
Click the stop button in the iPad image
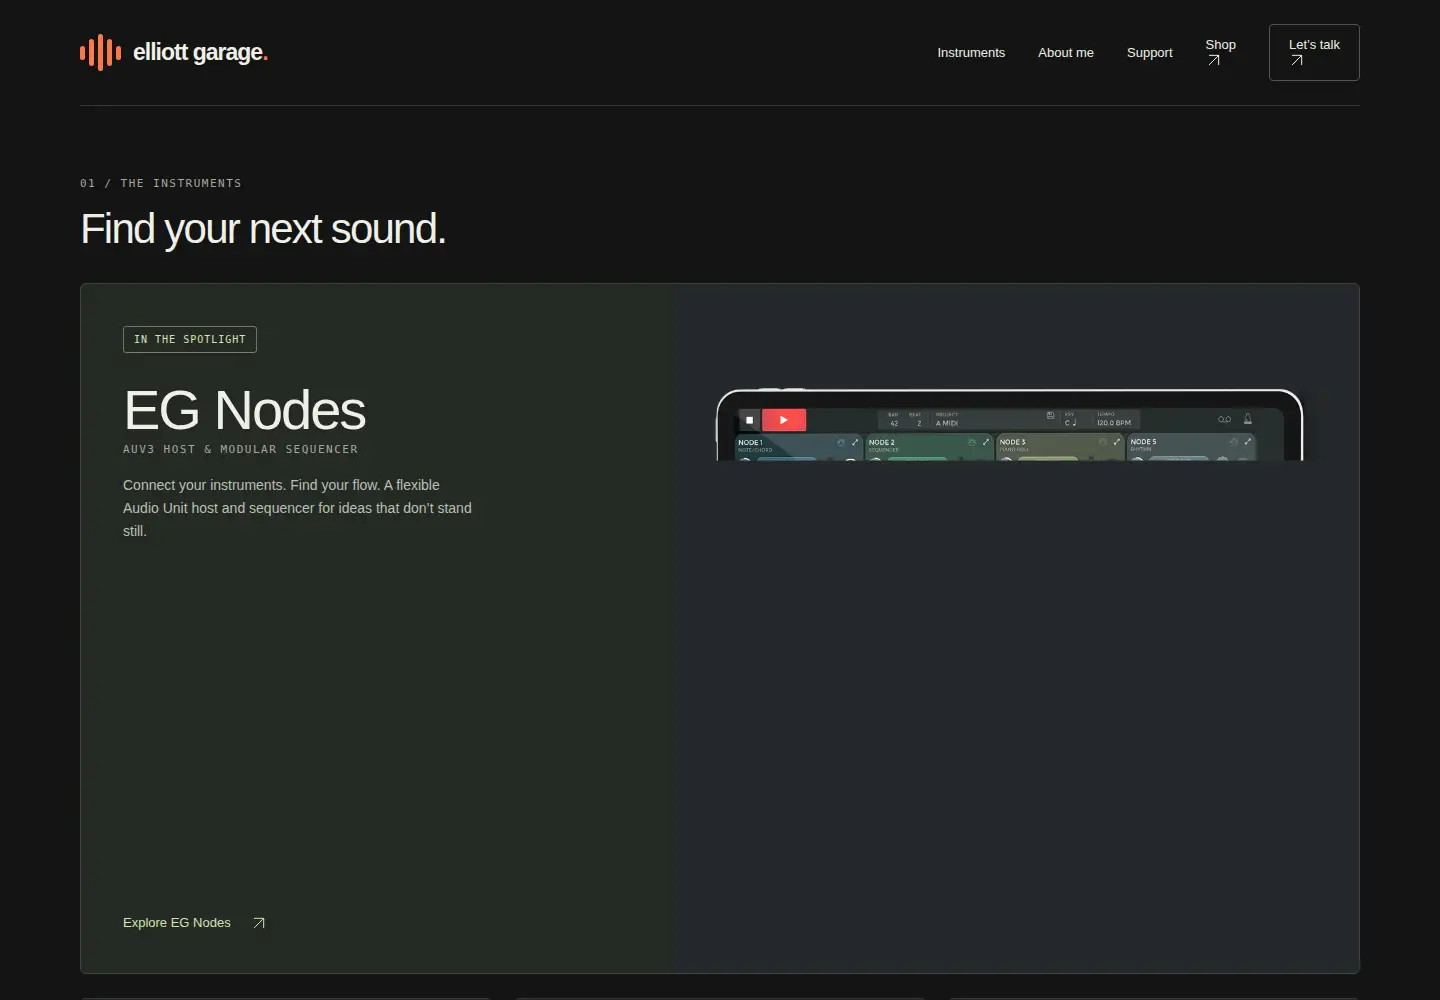[x=749, y=420]
